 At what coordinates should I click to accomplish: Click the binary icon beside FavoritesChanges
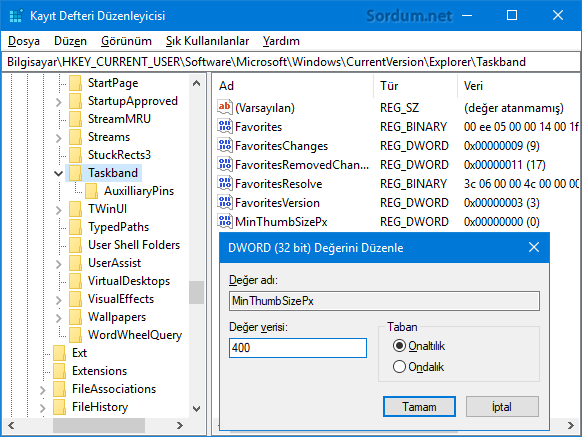pos(225,146)
